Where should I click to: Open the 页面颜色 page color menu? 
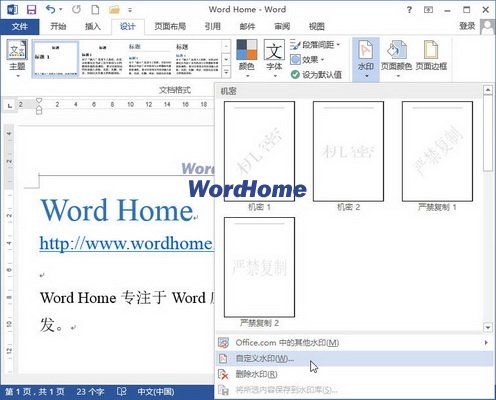coord(396,59)
